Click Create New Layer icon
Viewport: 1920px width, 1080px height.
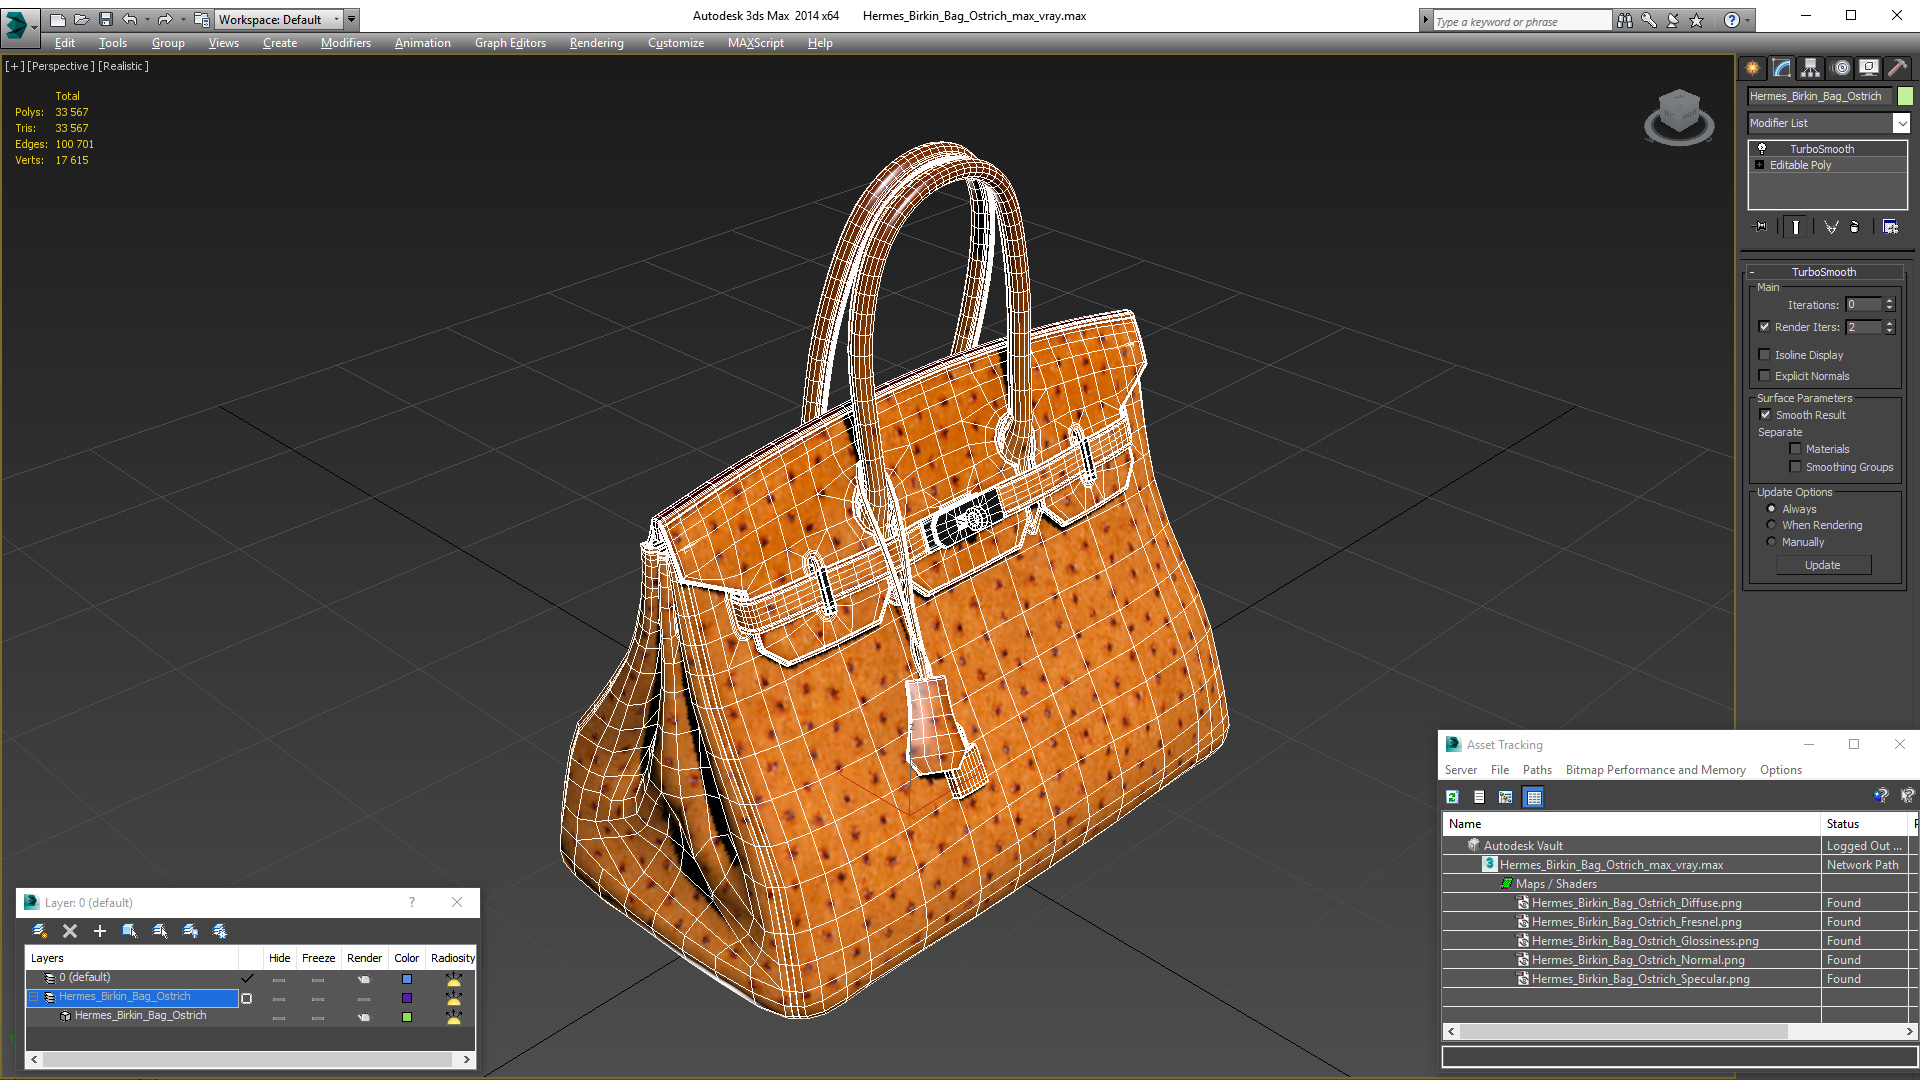tap(40, 931)
